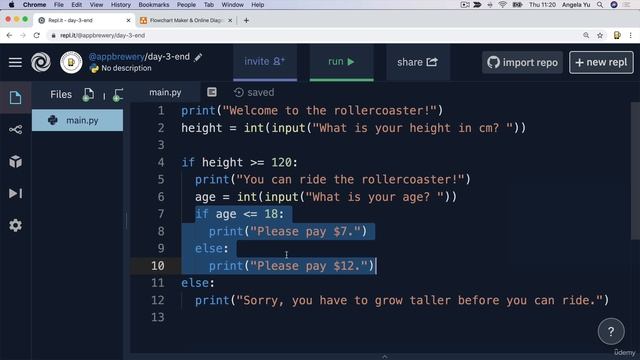Open the Files panel sidebar icon
This screenshot has height=360, width=640.
point(16,98)
